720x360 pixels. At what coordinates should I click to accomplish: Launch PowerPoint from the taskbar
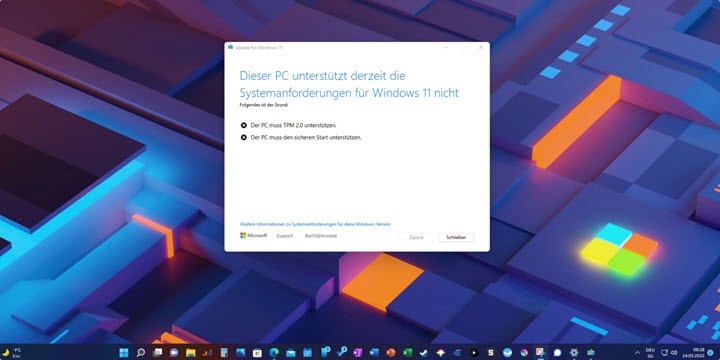391,353
